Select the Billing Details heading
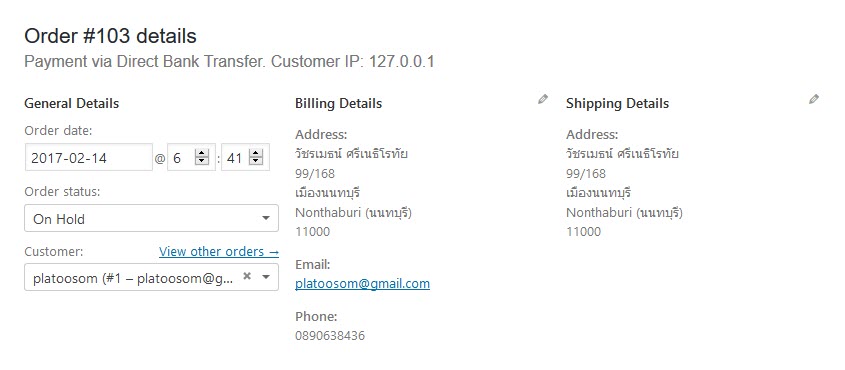Viewport: 845px width, 370px height. point(338,103)
